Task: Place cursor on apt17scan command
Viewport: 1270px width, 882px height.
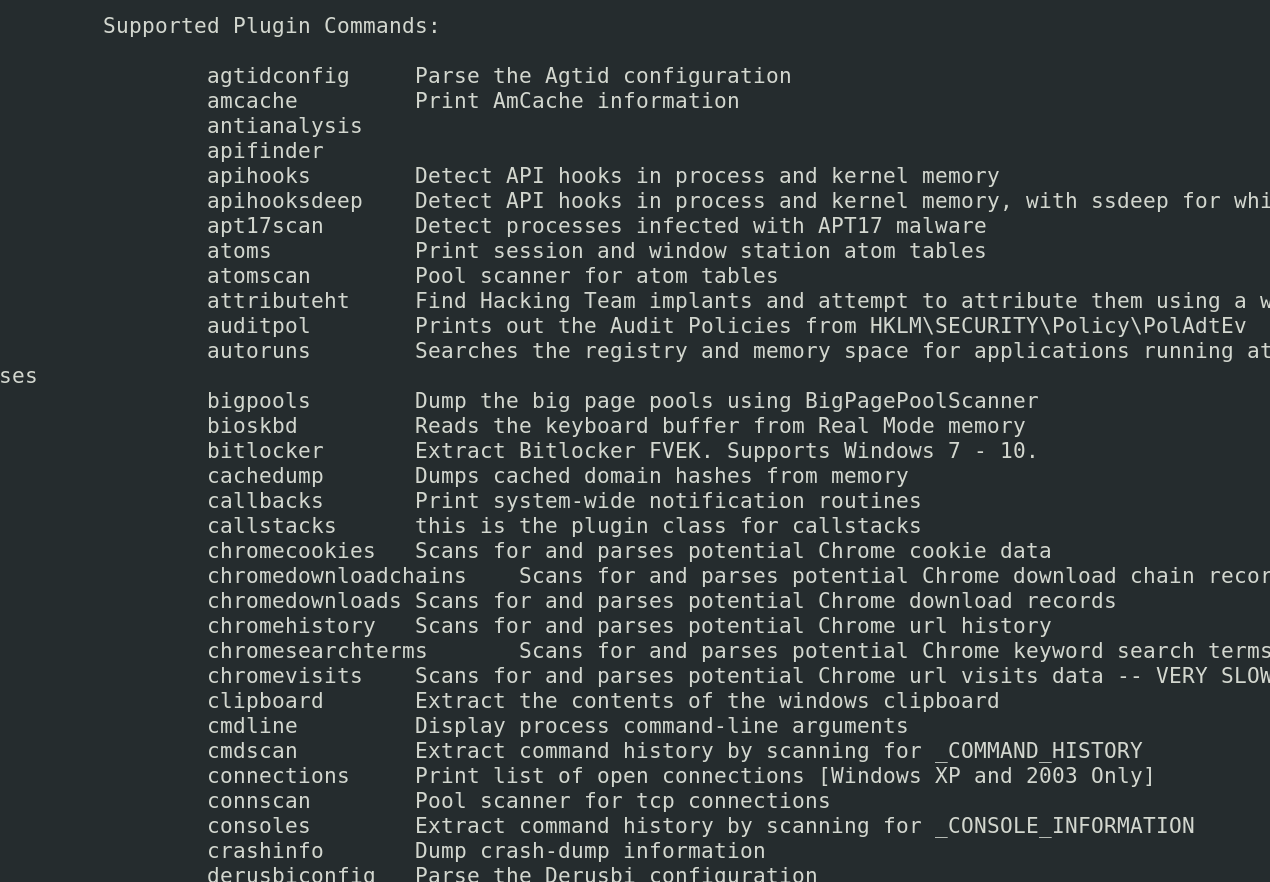Action: [265, 226]
